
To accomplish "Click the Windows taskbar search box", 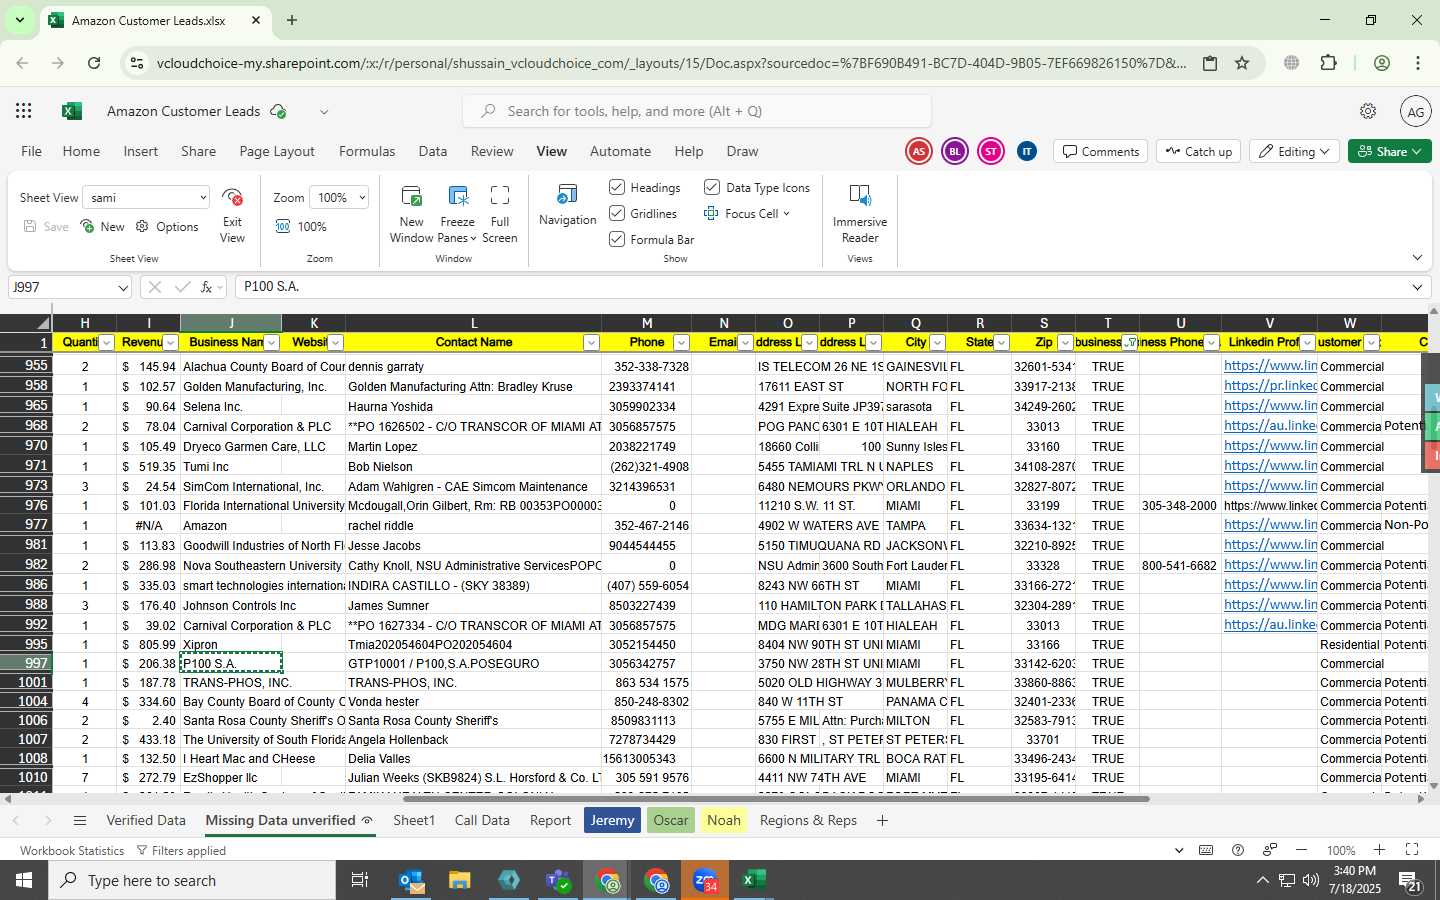I will coord(191,881).
